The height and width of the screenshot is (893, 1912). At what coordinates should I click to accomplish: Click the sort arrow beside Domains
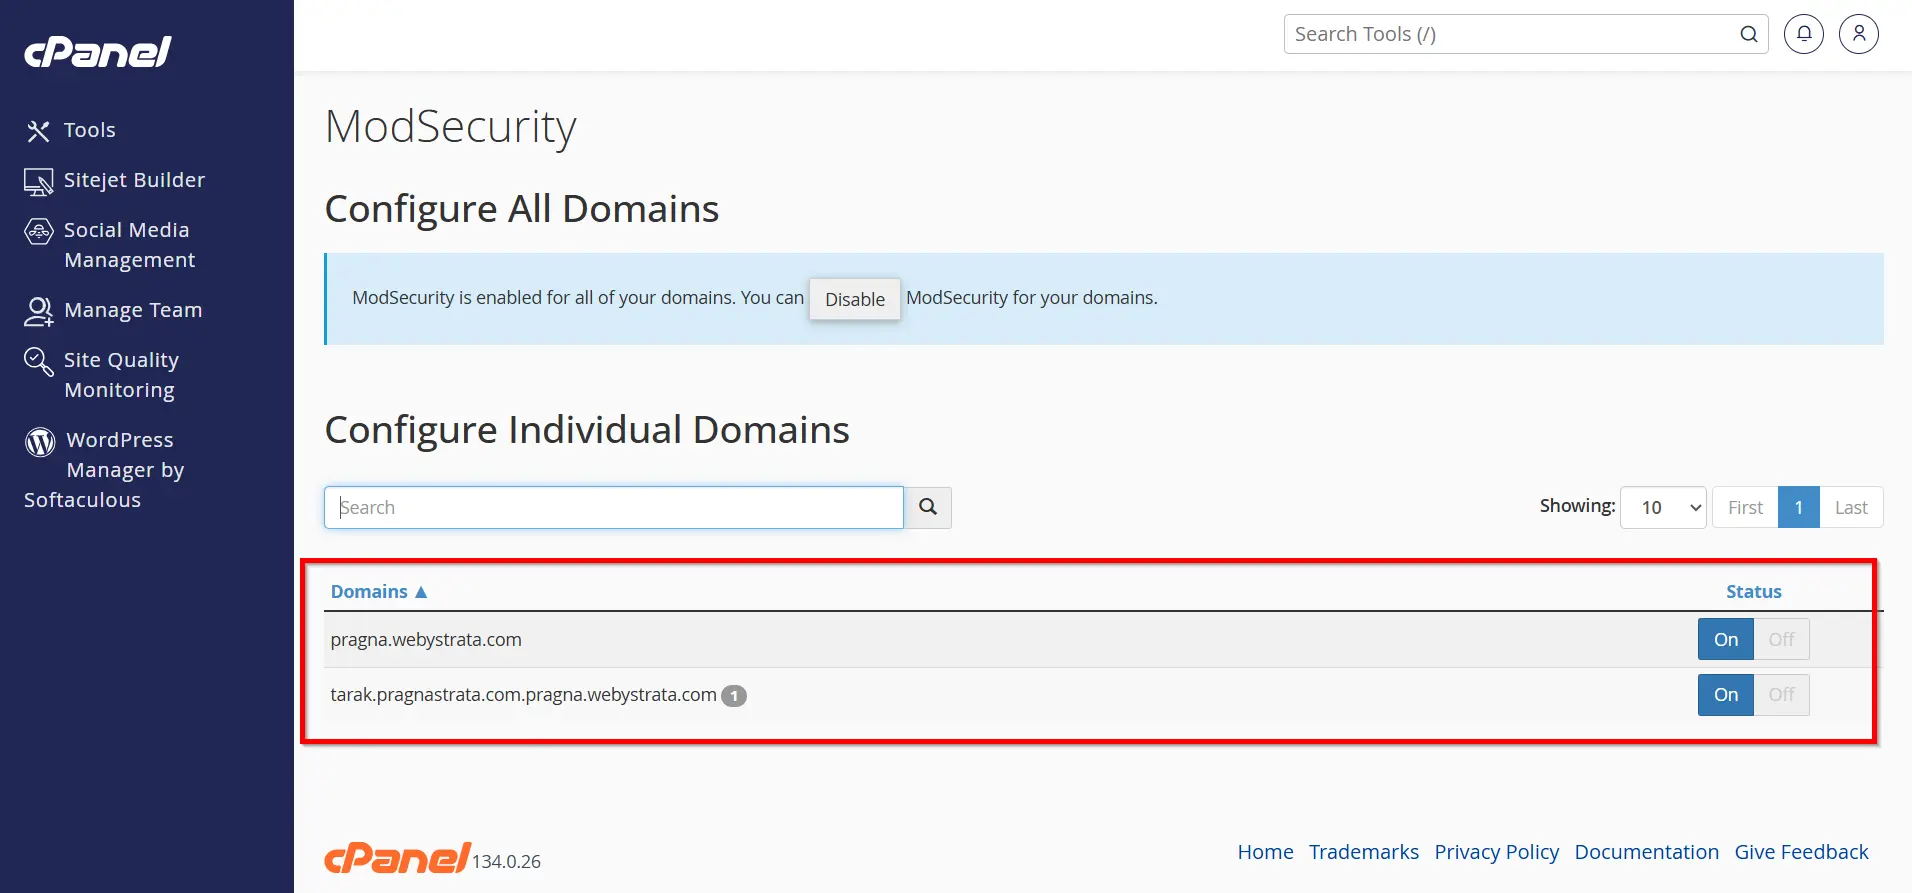click(421, 592)
